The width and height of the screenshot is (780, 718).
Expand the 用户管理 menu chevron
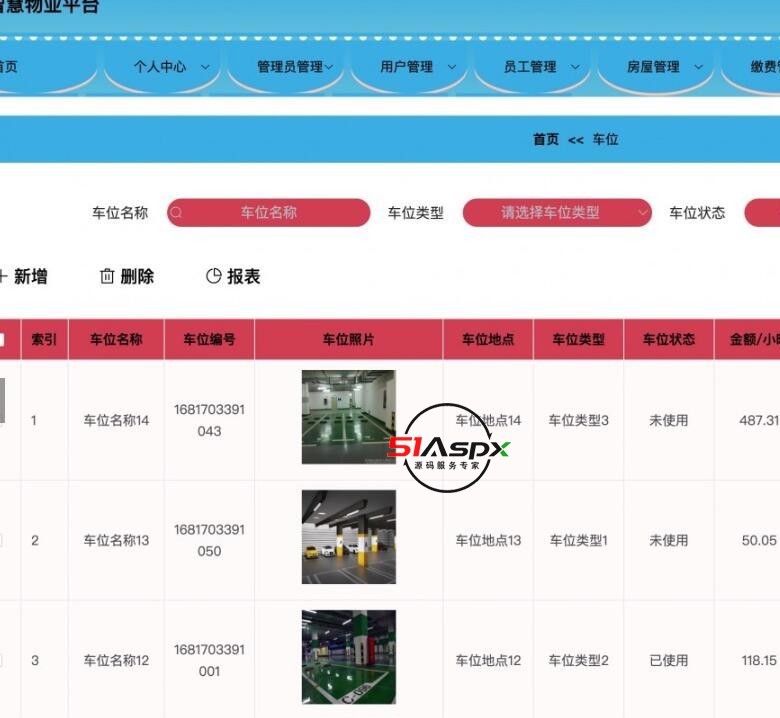452,67
